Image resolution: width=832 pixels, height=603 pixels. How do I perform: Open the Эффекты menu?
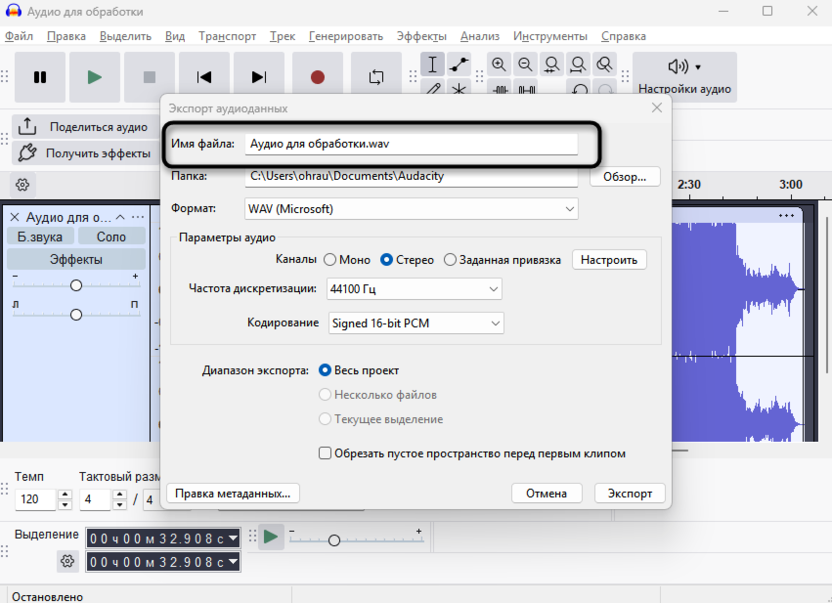click(x=422, y=35)
